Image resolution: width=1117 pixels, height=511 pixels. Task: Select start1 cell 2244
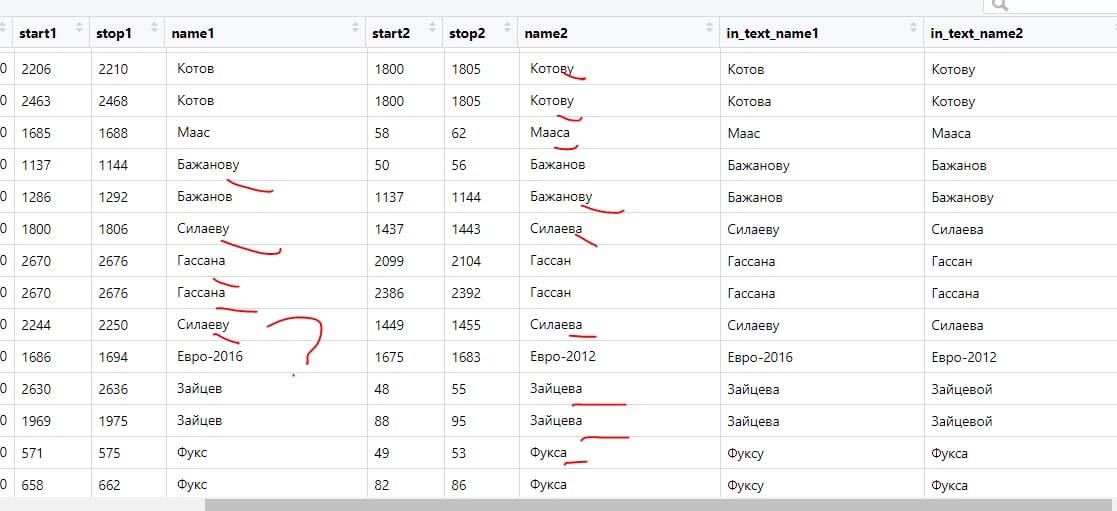pos(36,325)
